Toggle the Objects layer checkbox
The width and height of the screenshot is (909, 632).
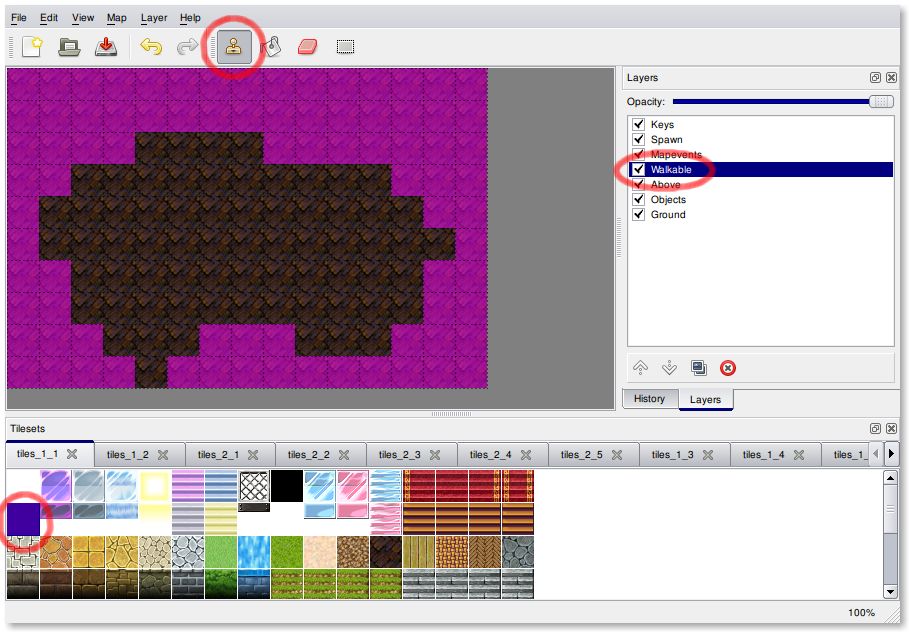pos(638,199)
